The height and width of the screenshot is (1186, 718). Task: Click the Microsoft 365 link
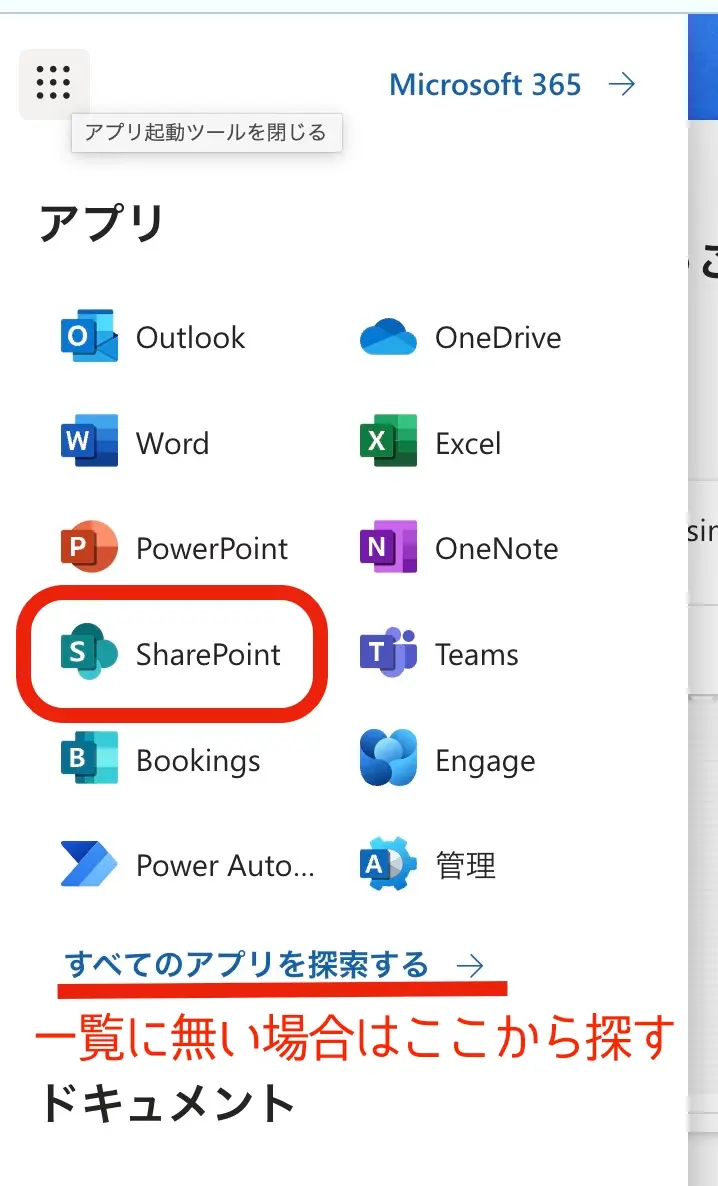click(485, 85)
